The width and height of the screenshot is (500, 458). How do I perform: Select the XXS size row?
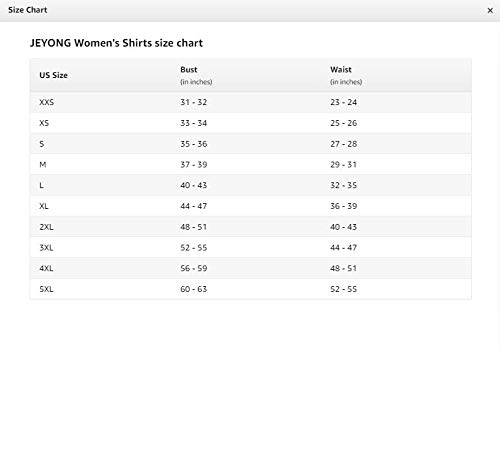point(251,102)
